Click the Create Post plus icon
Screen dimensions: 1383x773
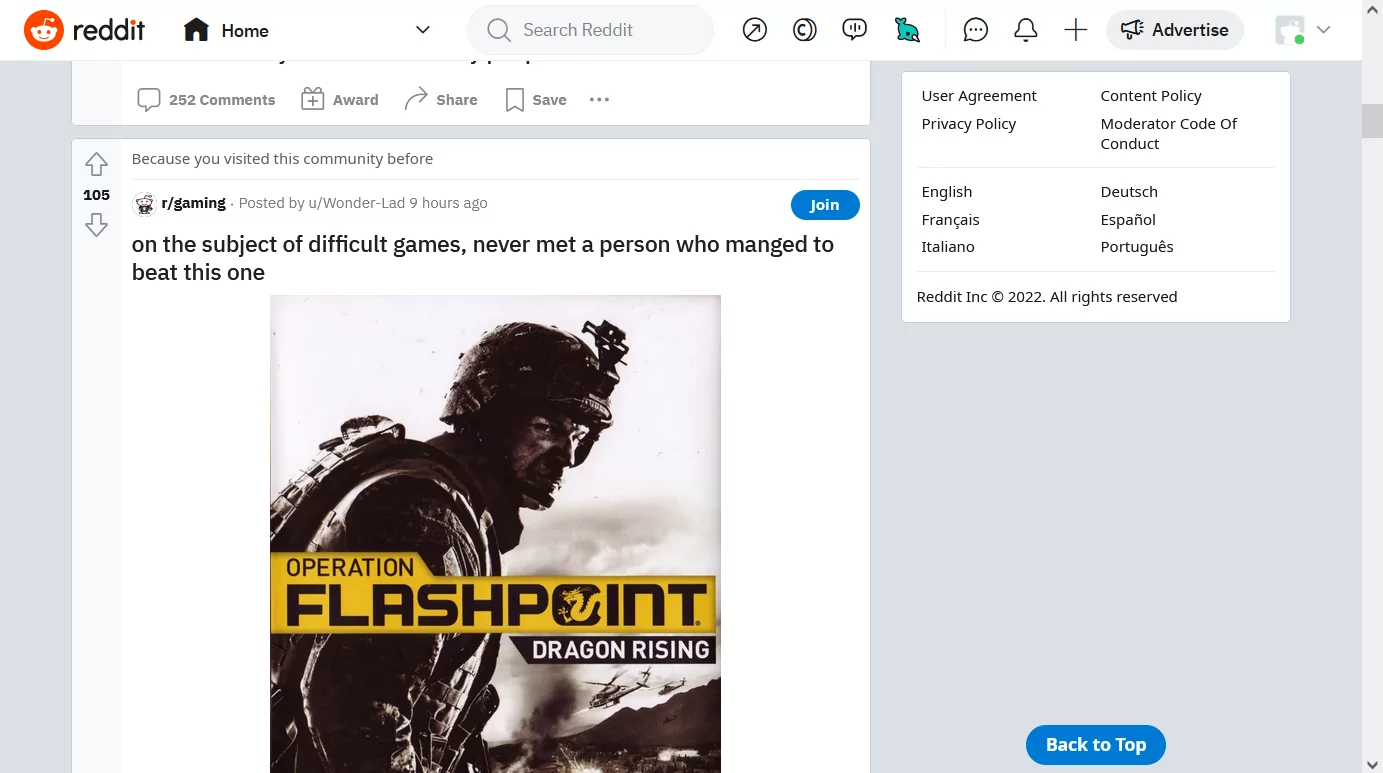(x=1076, y=30)
